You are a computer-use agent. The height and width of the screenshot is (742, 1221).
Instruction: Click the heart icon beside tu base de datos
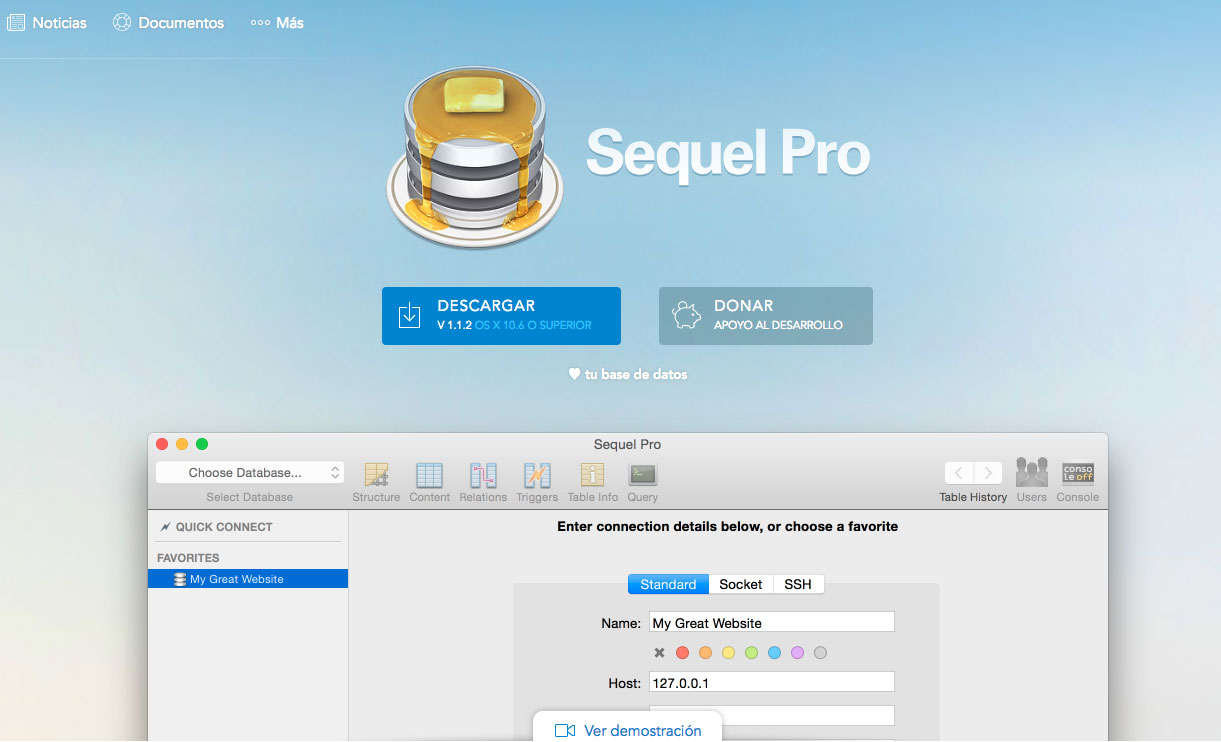coord(574,374)
